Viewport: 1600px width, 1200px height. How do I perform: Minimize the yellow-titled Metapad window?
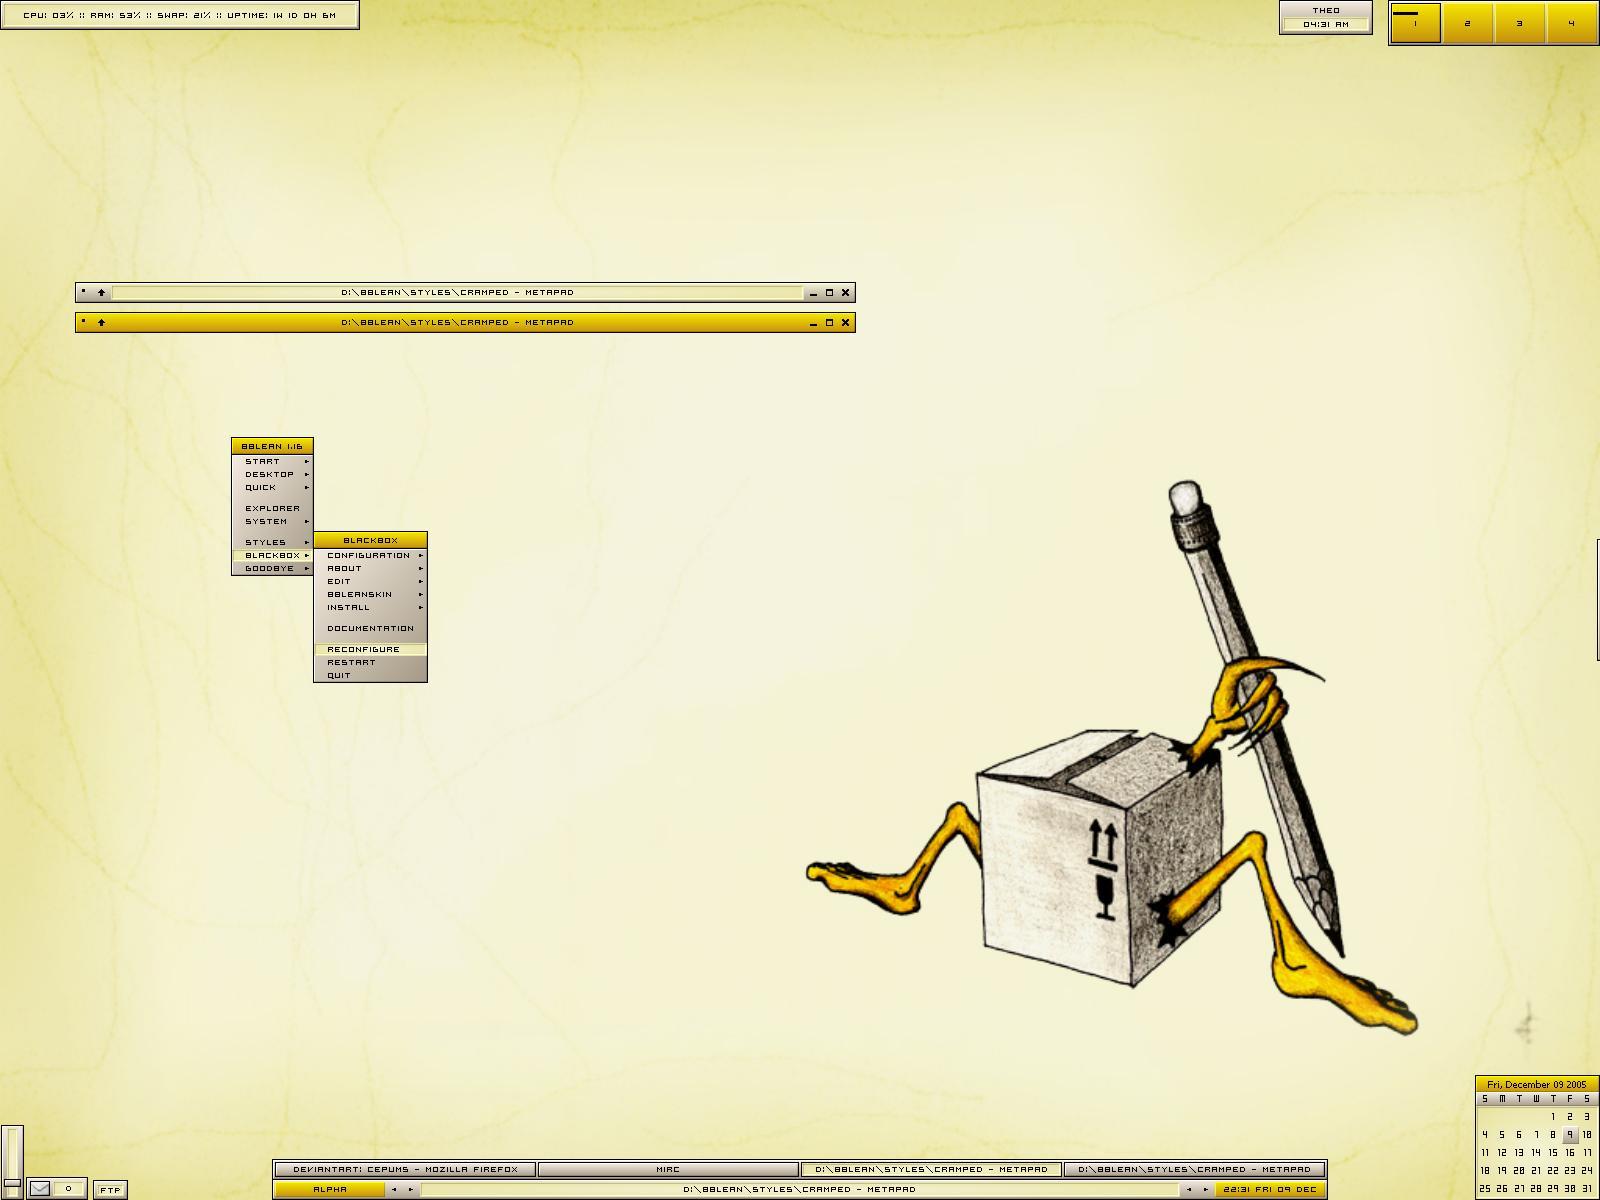pos(813,323)
